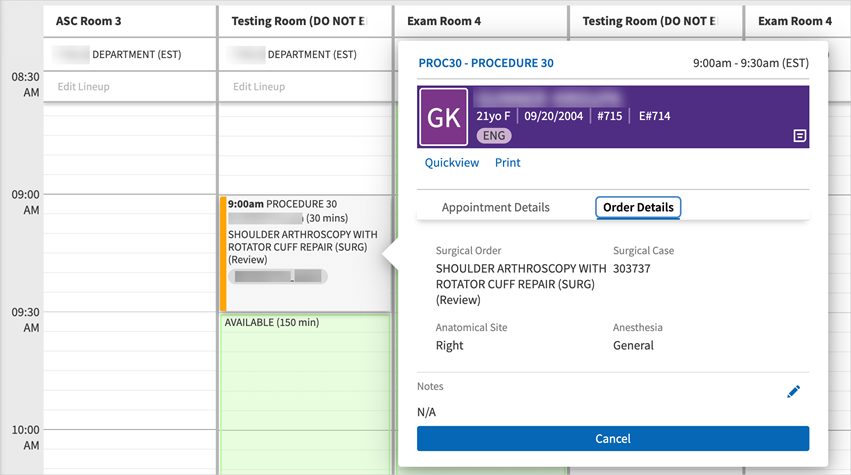Click the AVAILABLE (150 min) slot
Viewport: 851px width, 475px height.
pyautogui.click(x=305, y=394)
